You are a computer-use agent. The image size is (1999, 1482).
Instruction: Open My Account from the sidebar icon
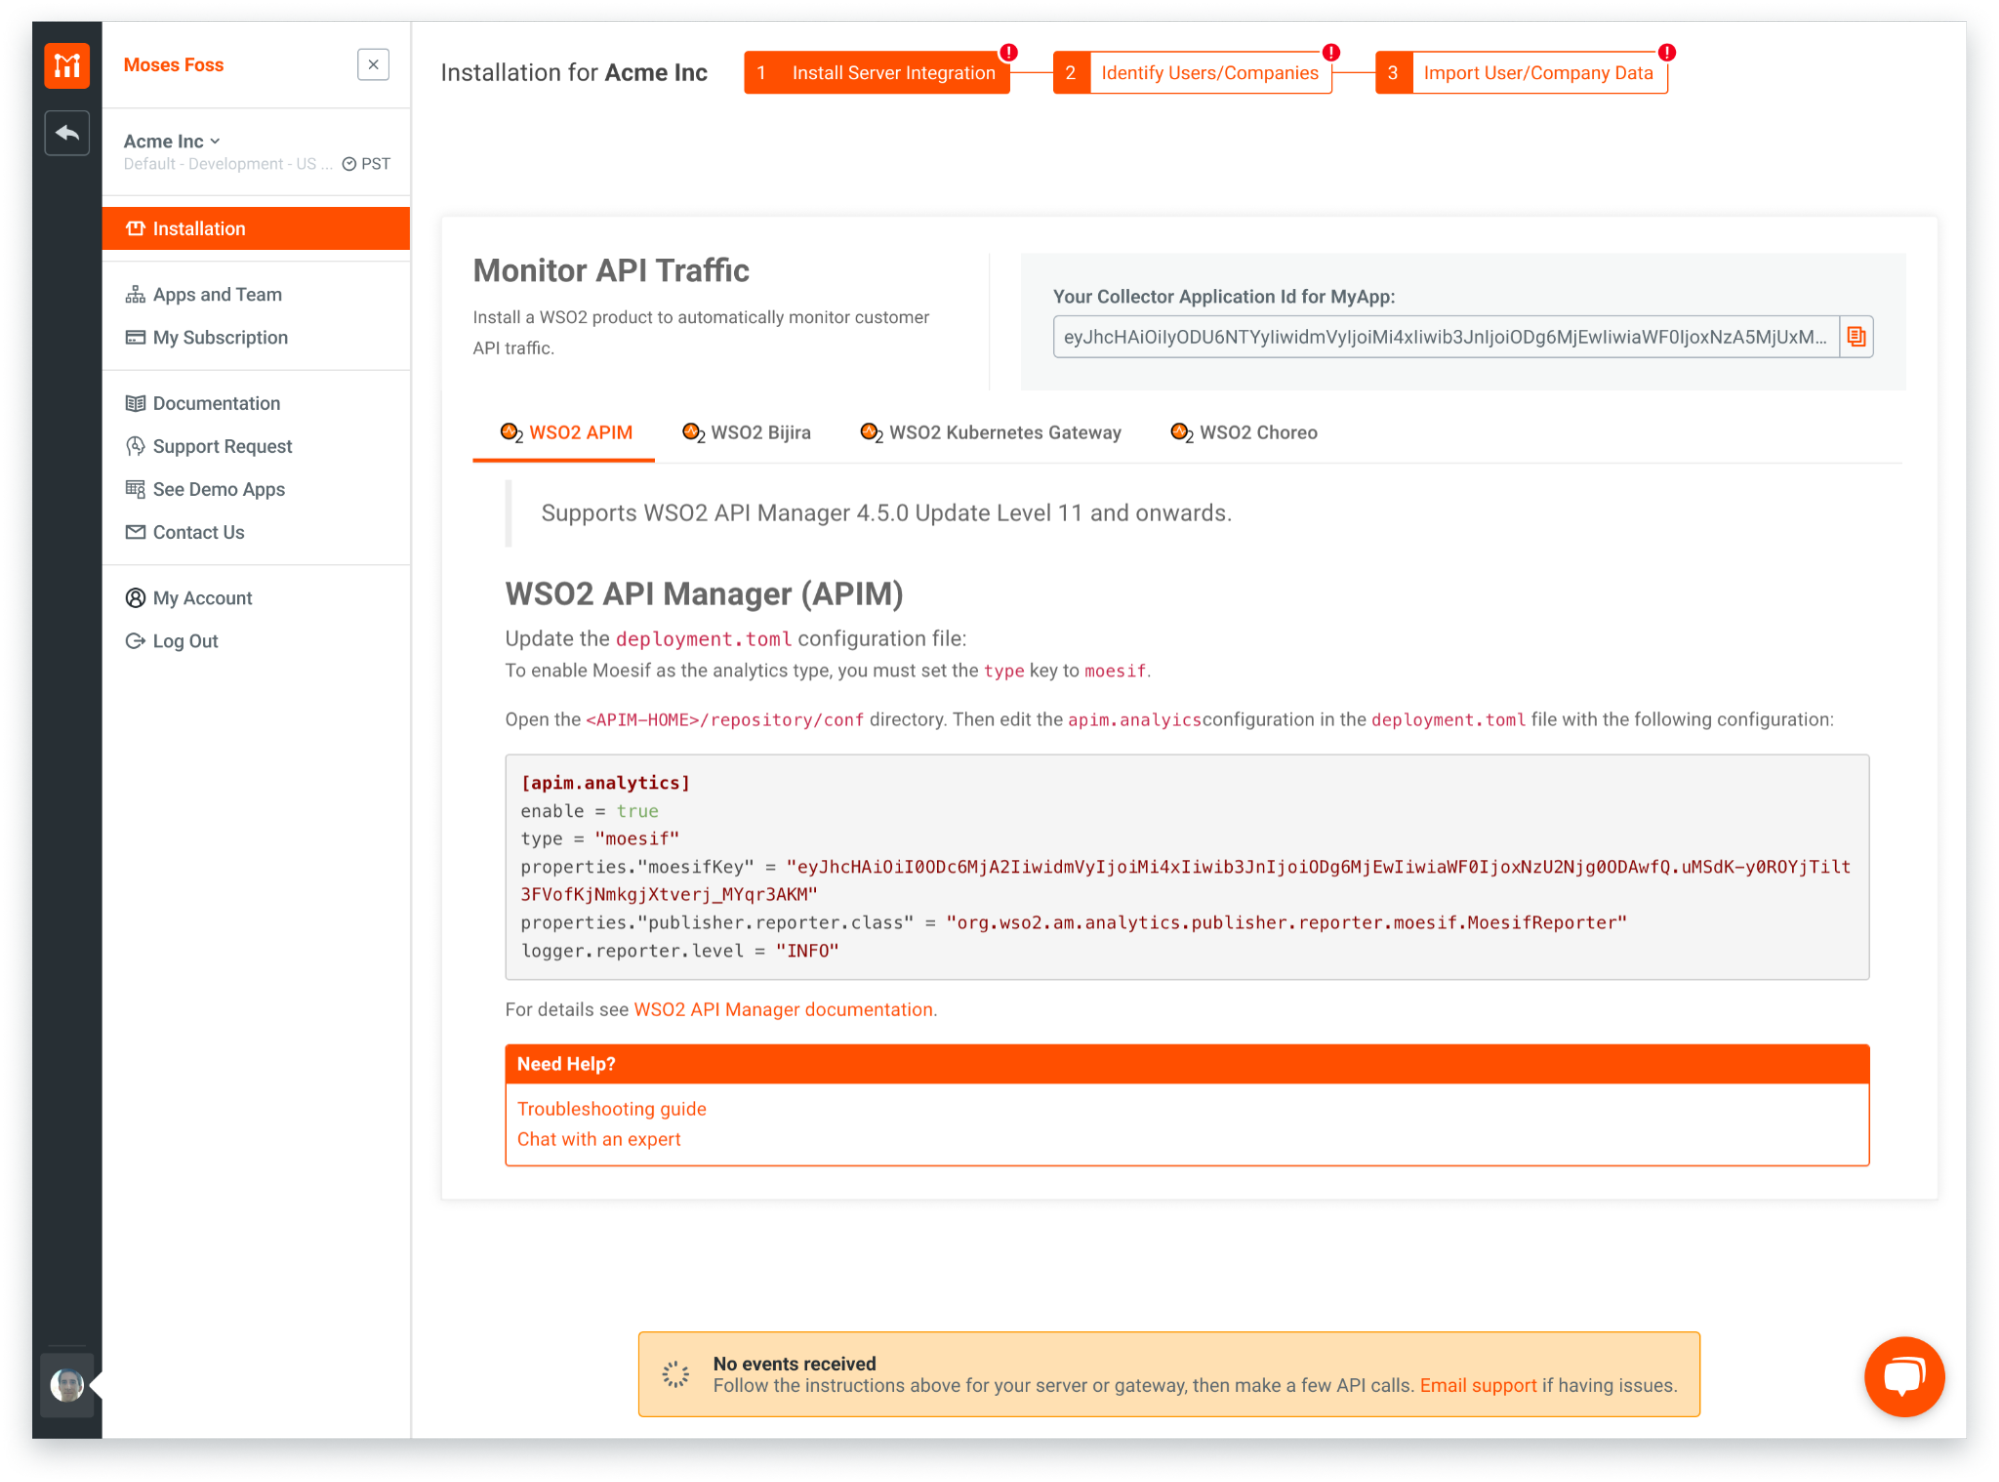point(136,597)
